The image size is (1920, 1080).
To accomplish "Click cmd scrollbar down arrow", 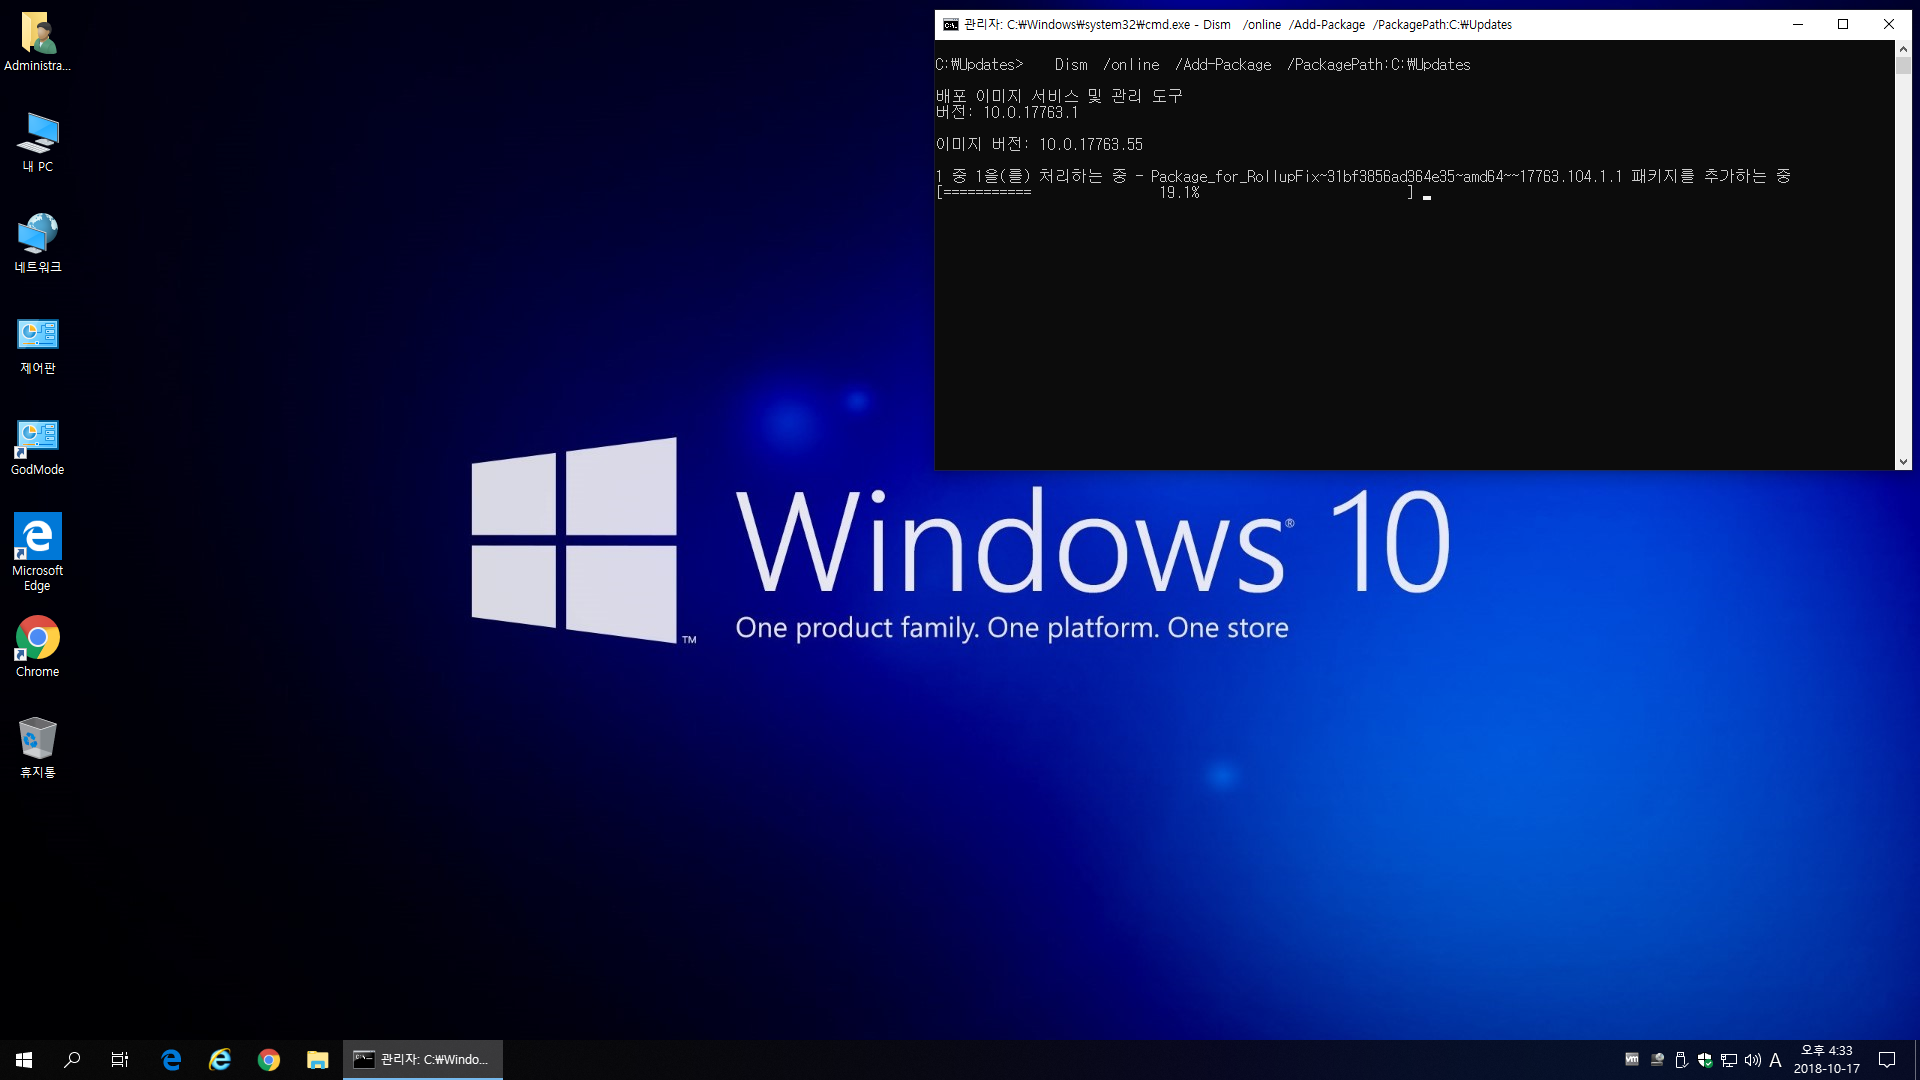I will pyautogui.click(x=1903, y=462).
